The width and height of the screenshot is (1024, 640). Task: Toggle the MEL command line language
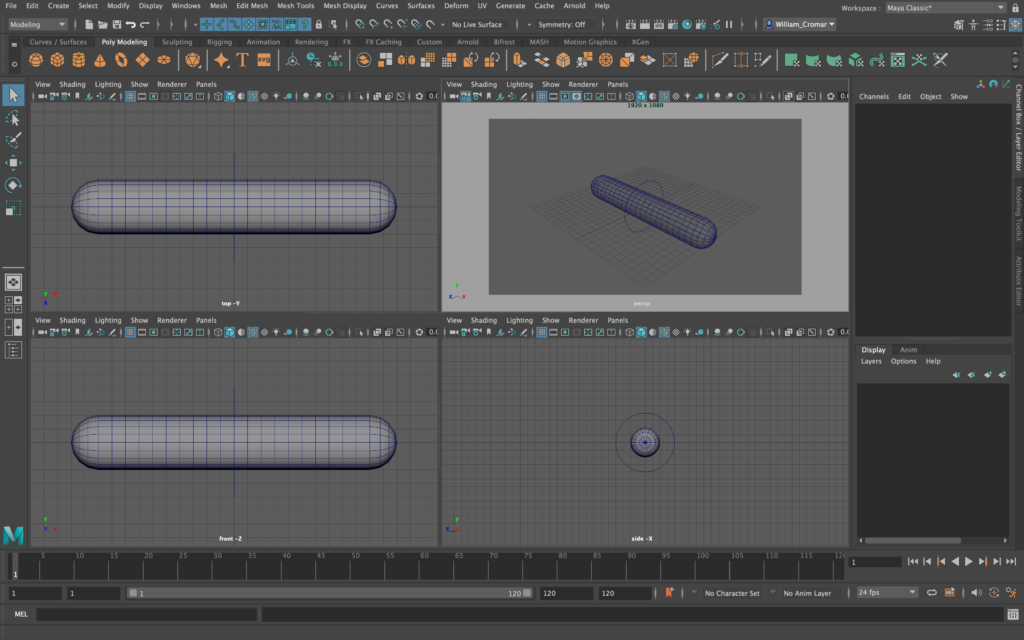(x=21, y=614)
